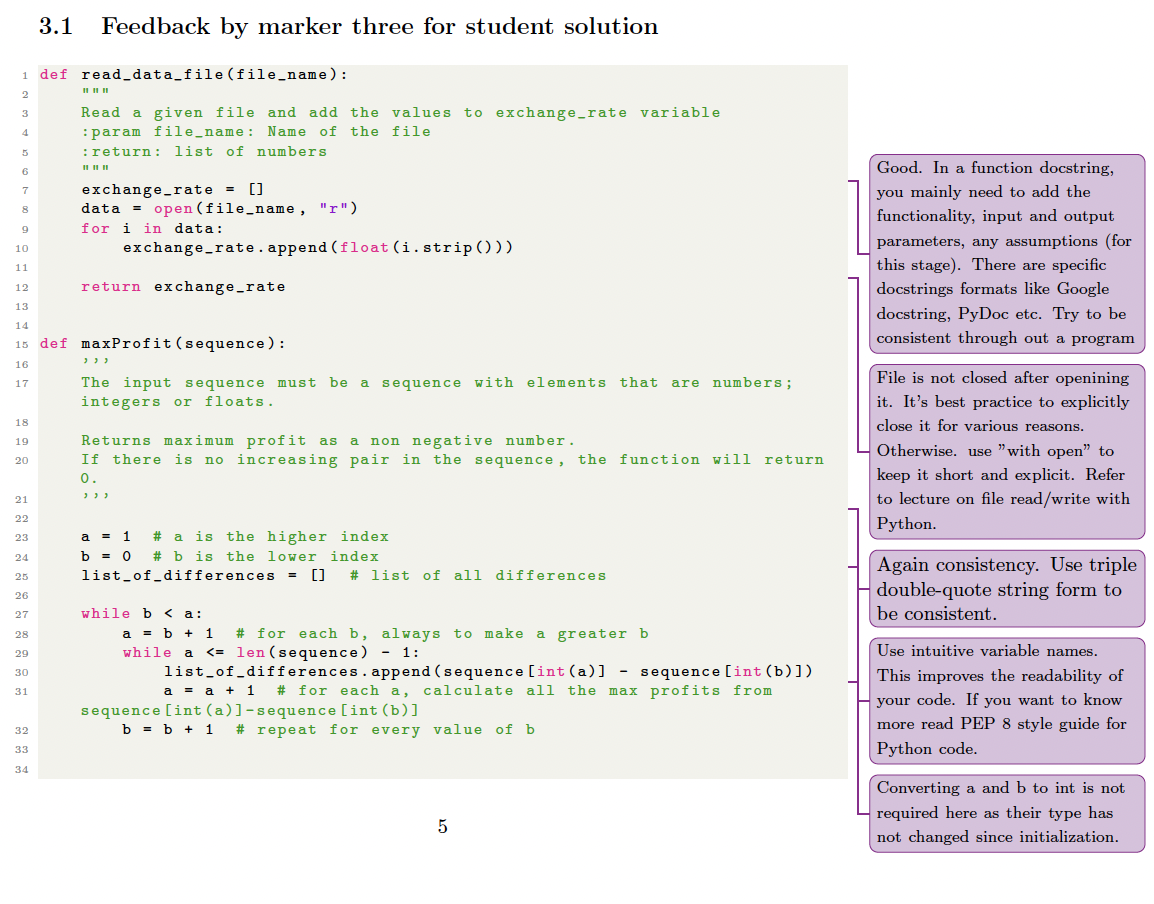Click the page number 5 at bottom
The image size is (1154, 904).
point(442,827)
